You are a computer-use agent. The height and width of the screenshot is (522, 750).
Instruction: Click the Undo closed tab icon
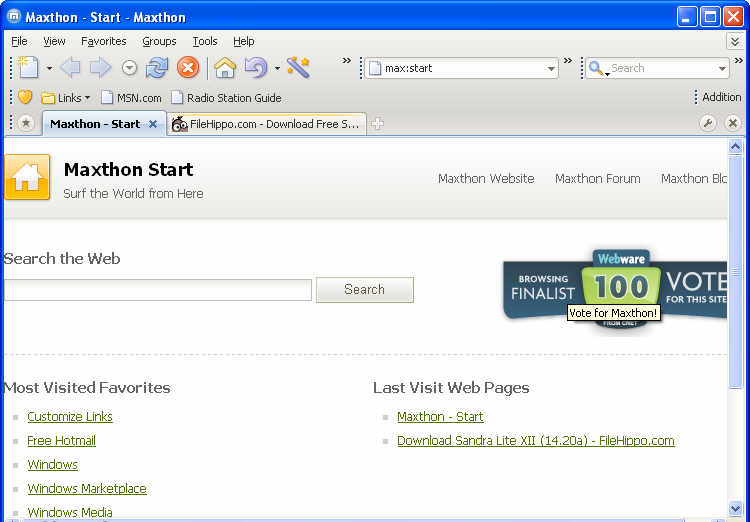coord(256,67)
